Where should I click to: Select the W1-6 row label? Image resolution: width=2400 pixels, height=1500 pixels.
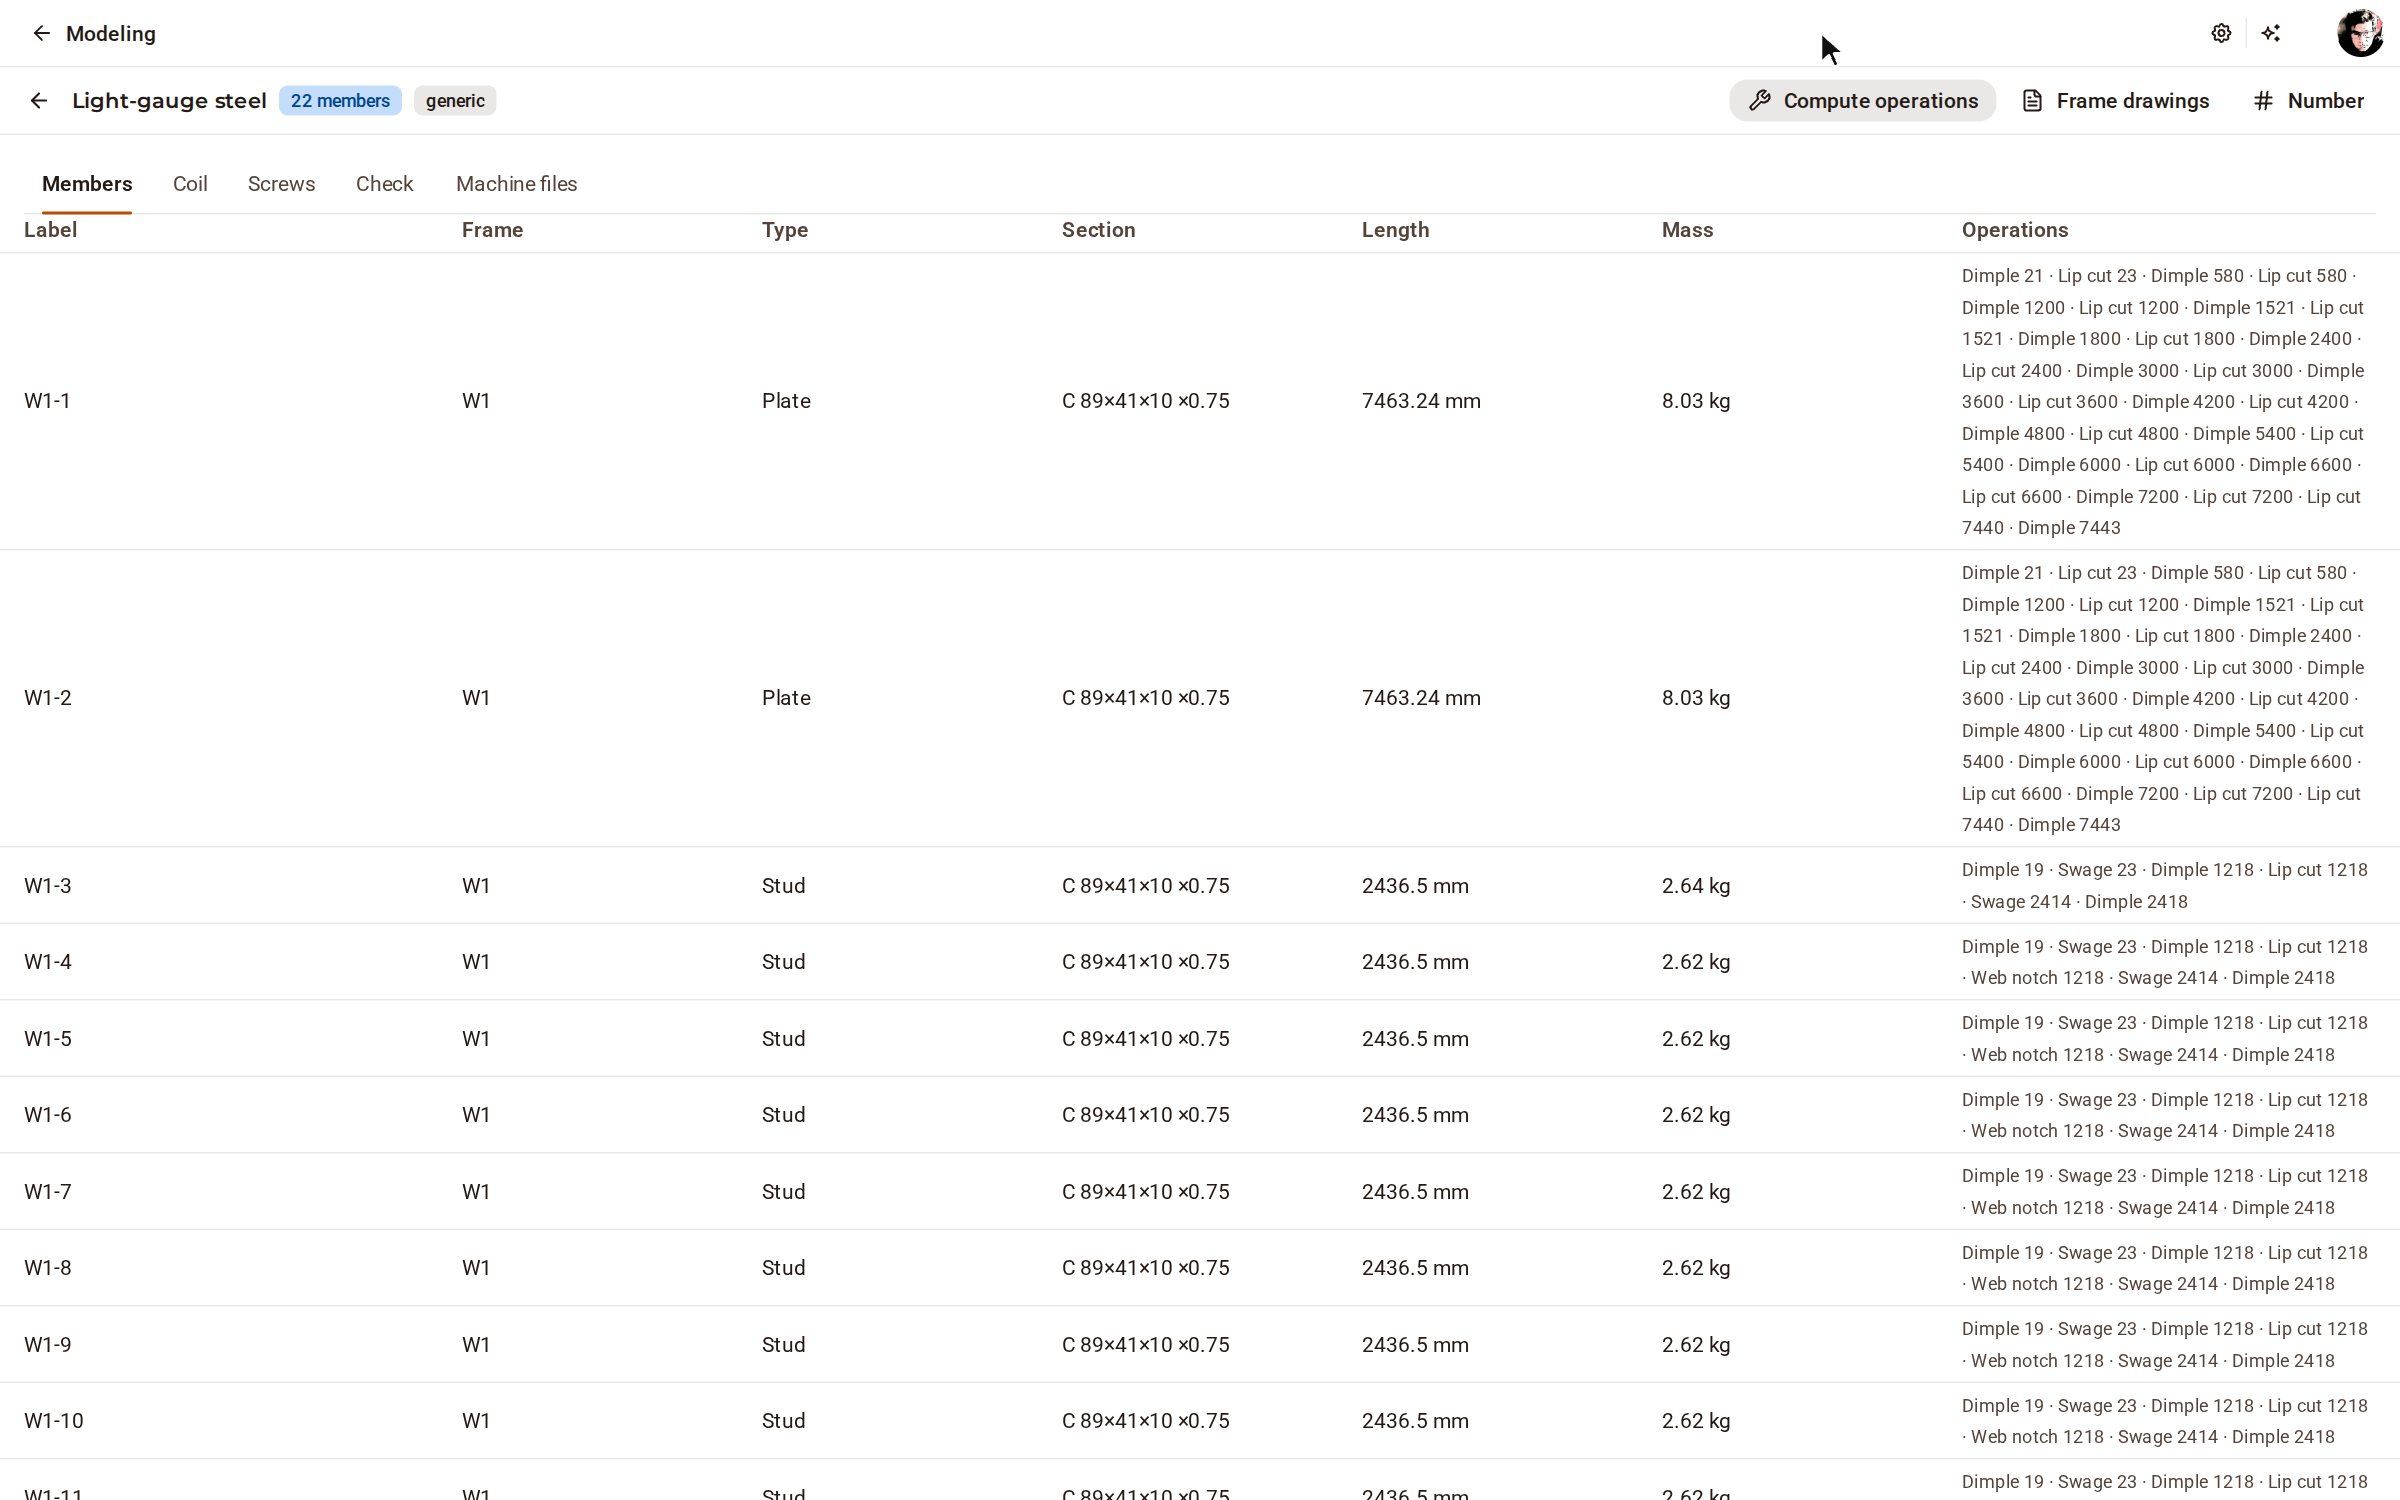point(48,1115)
